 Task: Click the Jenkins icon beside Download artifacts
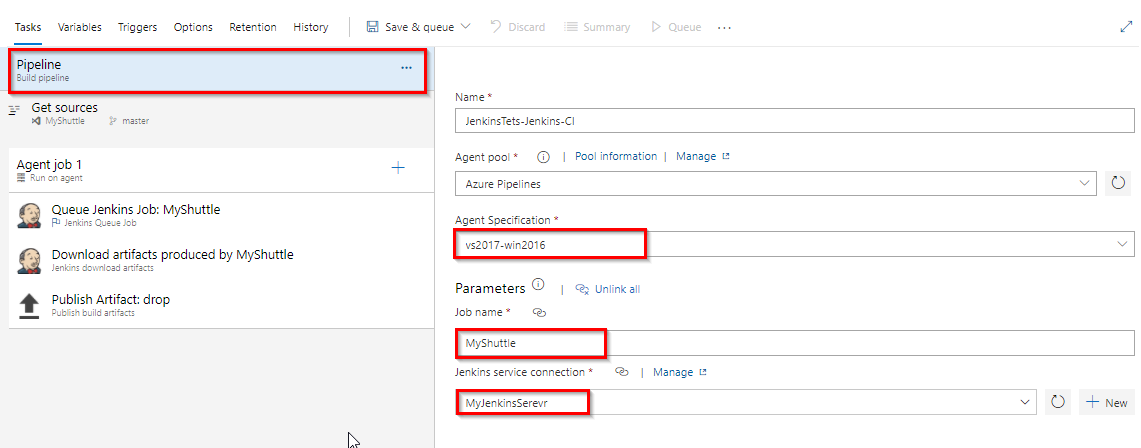[28, 261]
